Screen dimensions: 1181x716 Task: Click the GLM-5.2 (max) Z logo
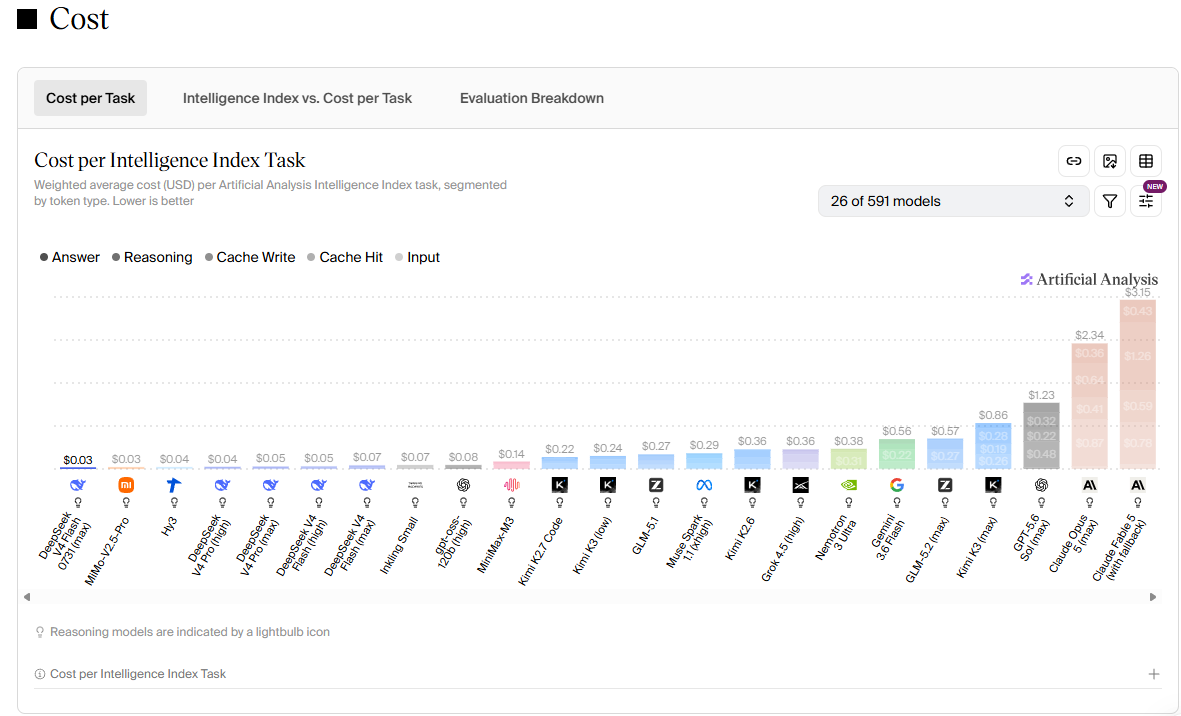click(945, 485)
